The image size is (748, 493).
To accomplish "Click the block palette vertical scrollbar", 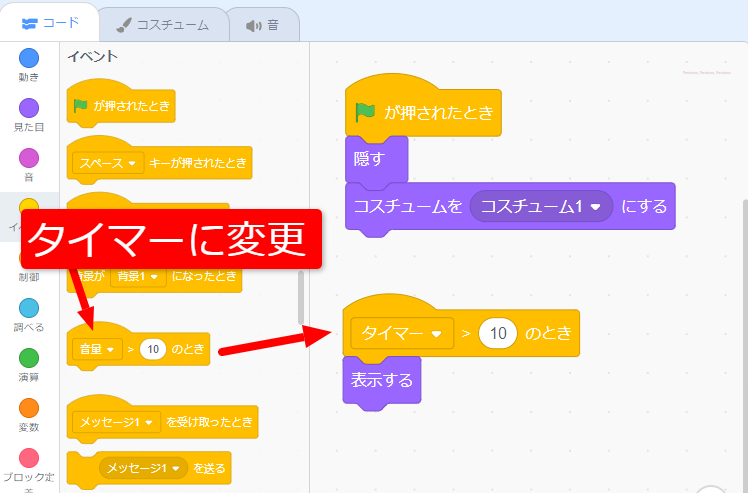I will tap(301, 298).
